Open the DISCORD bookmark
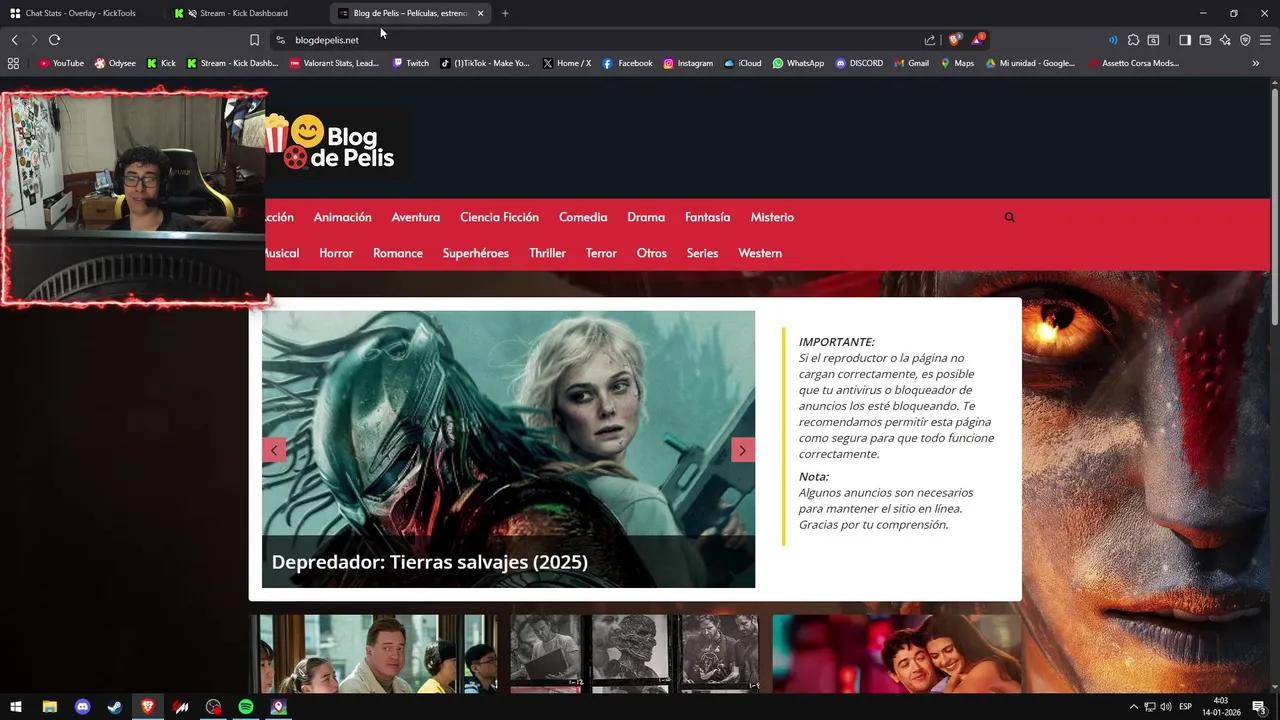The width and height of the screenshot is (1280, 720). pyautogui.click(x=859, y=63)
